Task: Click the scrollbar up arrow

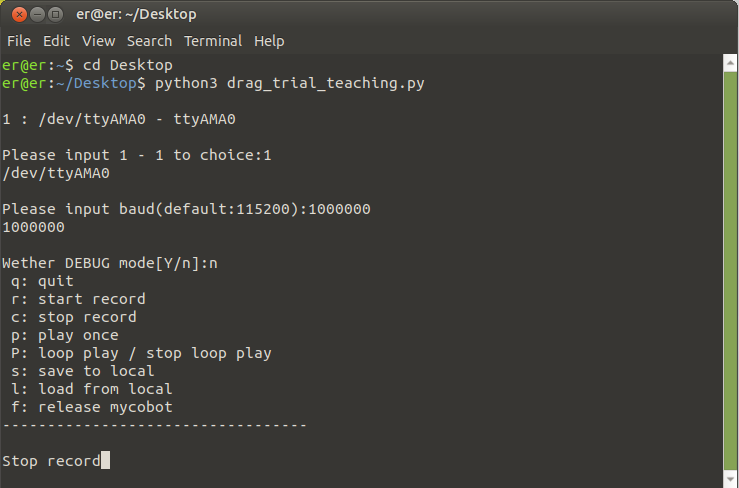Action: [x=730, y=62]
